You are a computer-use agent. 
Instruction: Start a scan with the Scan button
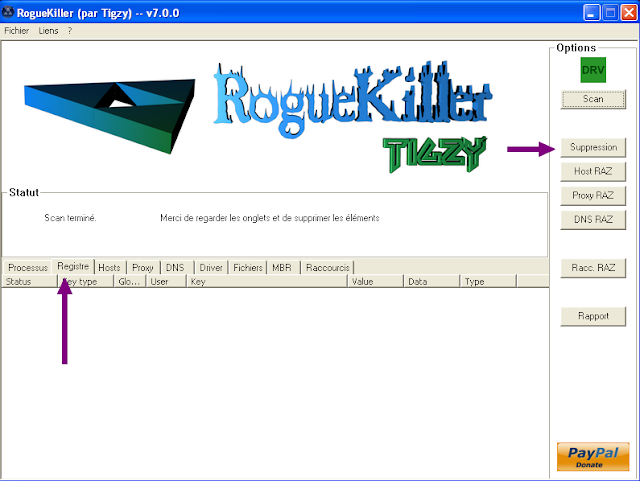pos(593,99)
